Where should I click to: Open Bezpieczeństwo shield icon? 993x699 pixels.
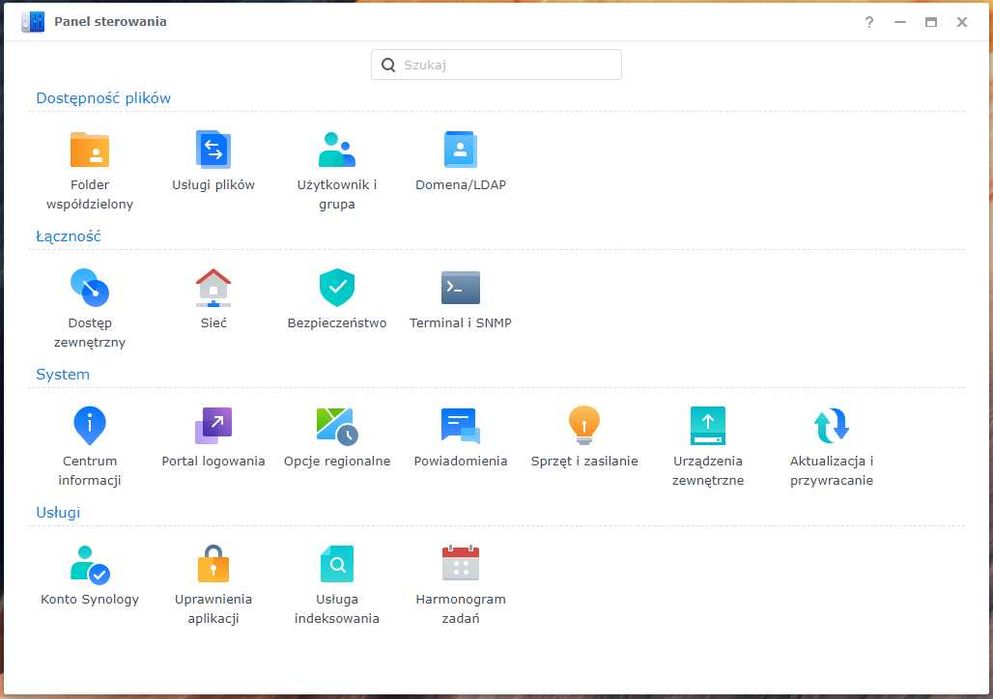pyautogui.click(x=337, y=288)
